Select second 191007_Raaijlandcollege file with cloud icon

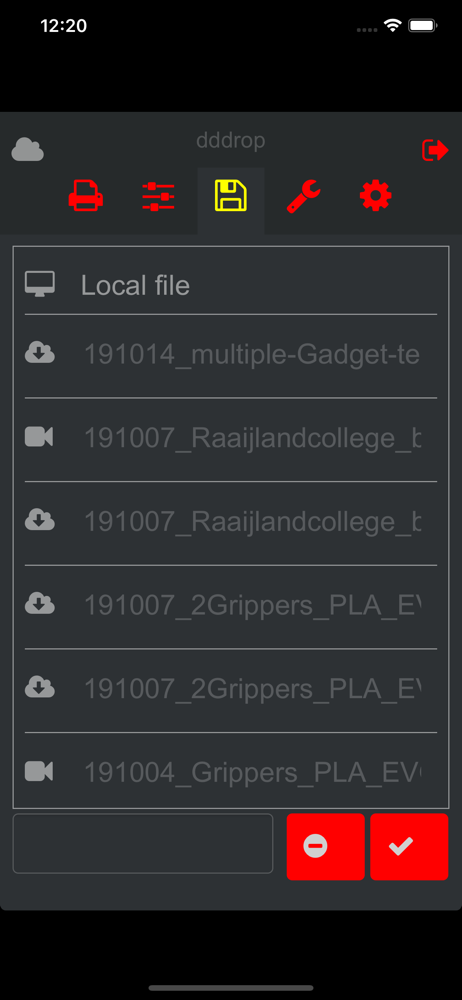252,522
